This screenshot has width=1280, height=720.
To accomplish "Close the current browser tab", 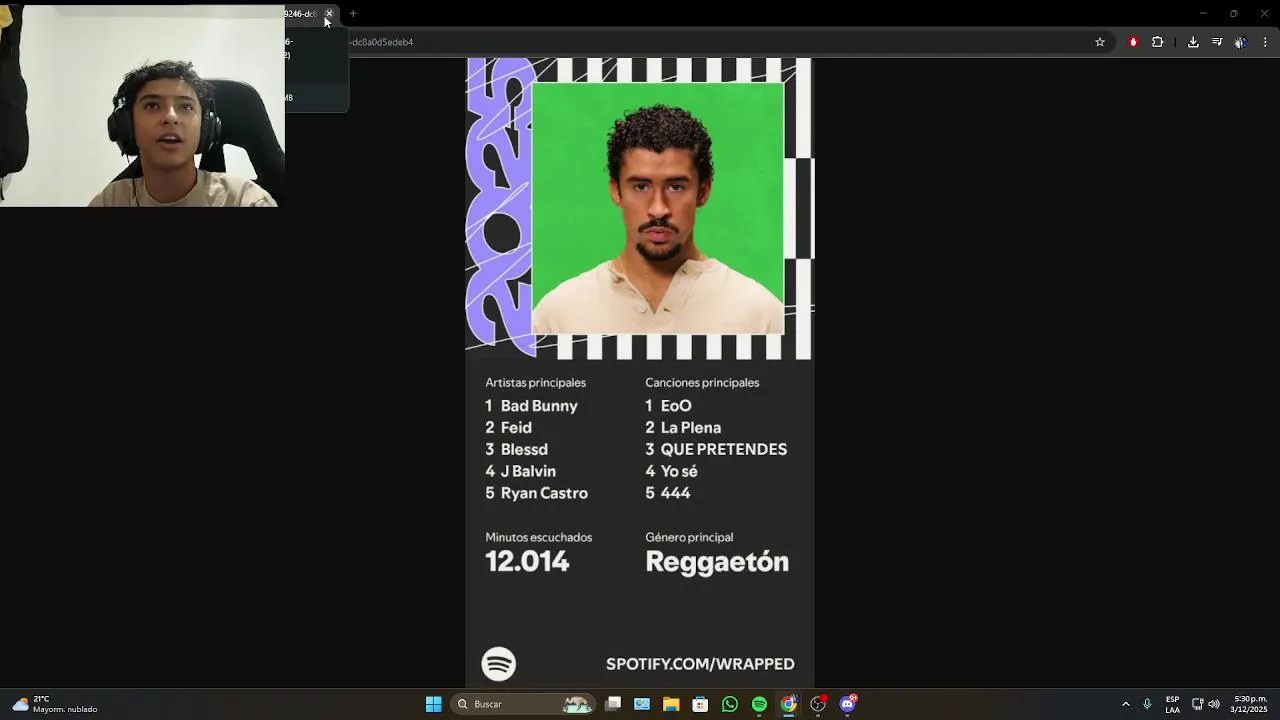I will pos(329,14).
